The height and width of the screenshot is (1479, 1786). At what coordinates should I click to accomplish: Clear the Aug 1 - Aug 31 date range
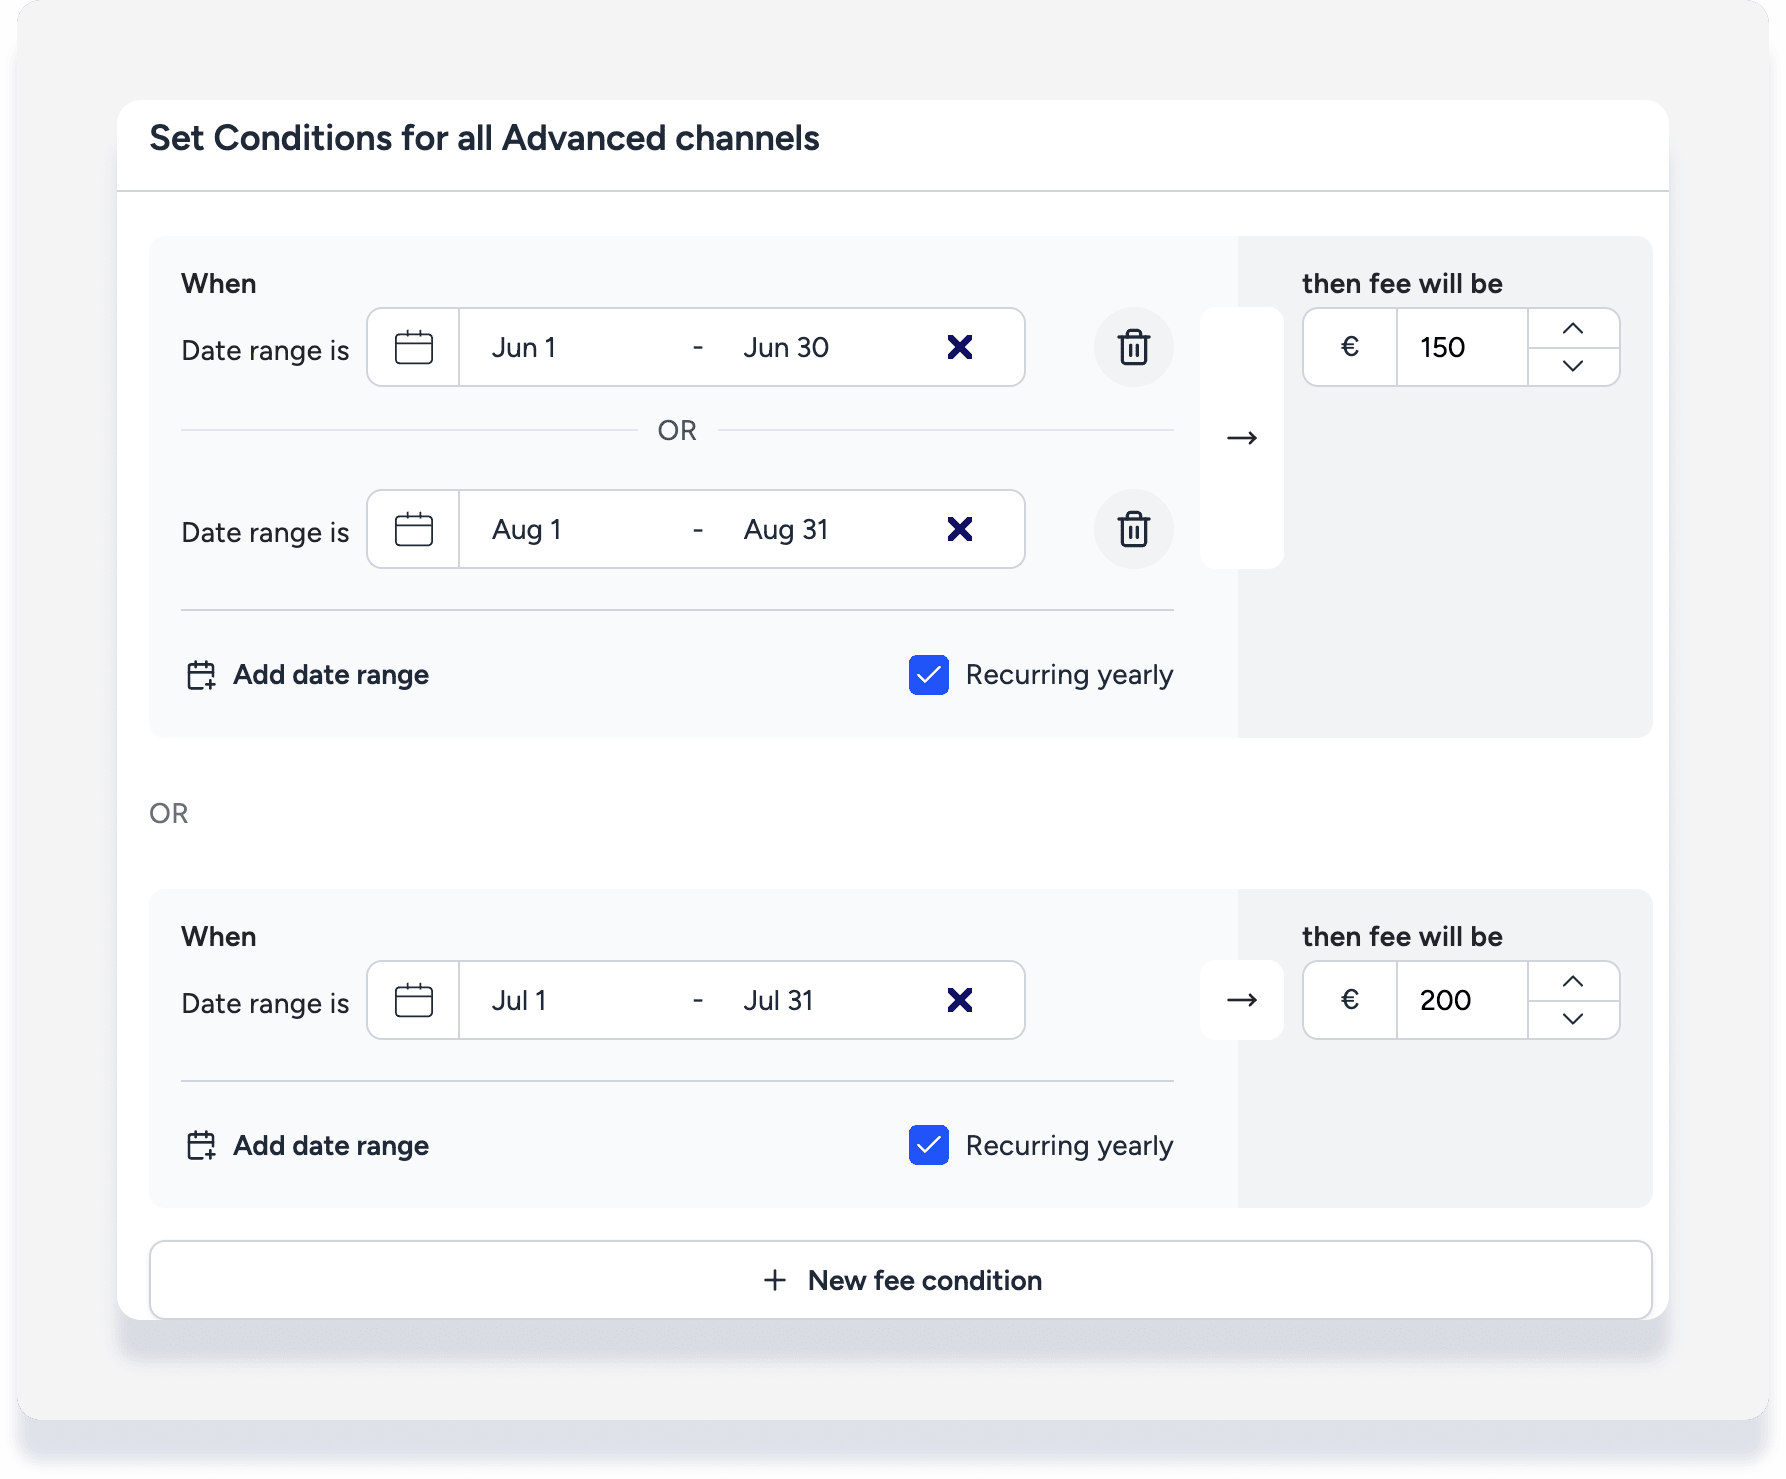click(x=959, y=530)
